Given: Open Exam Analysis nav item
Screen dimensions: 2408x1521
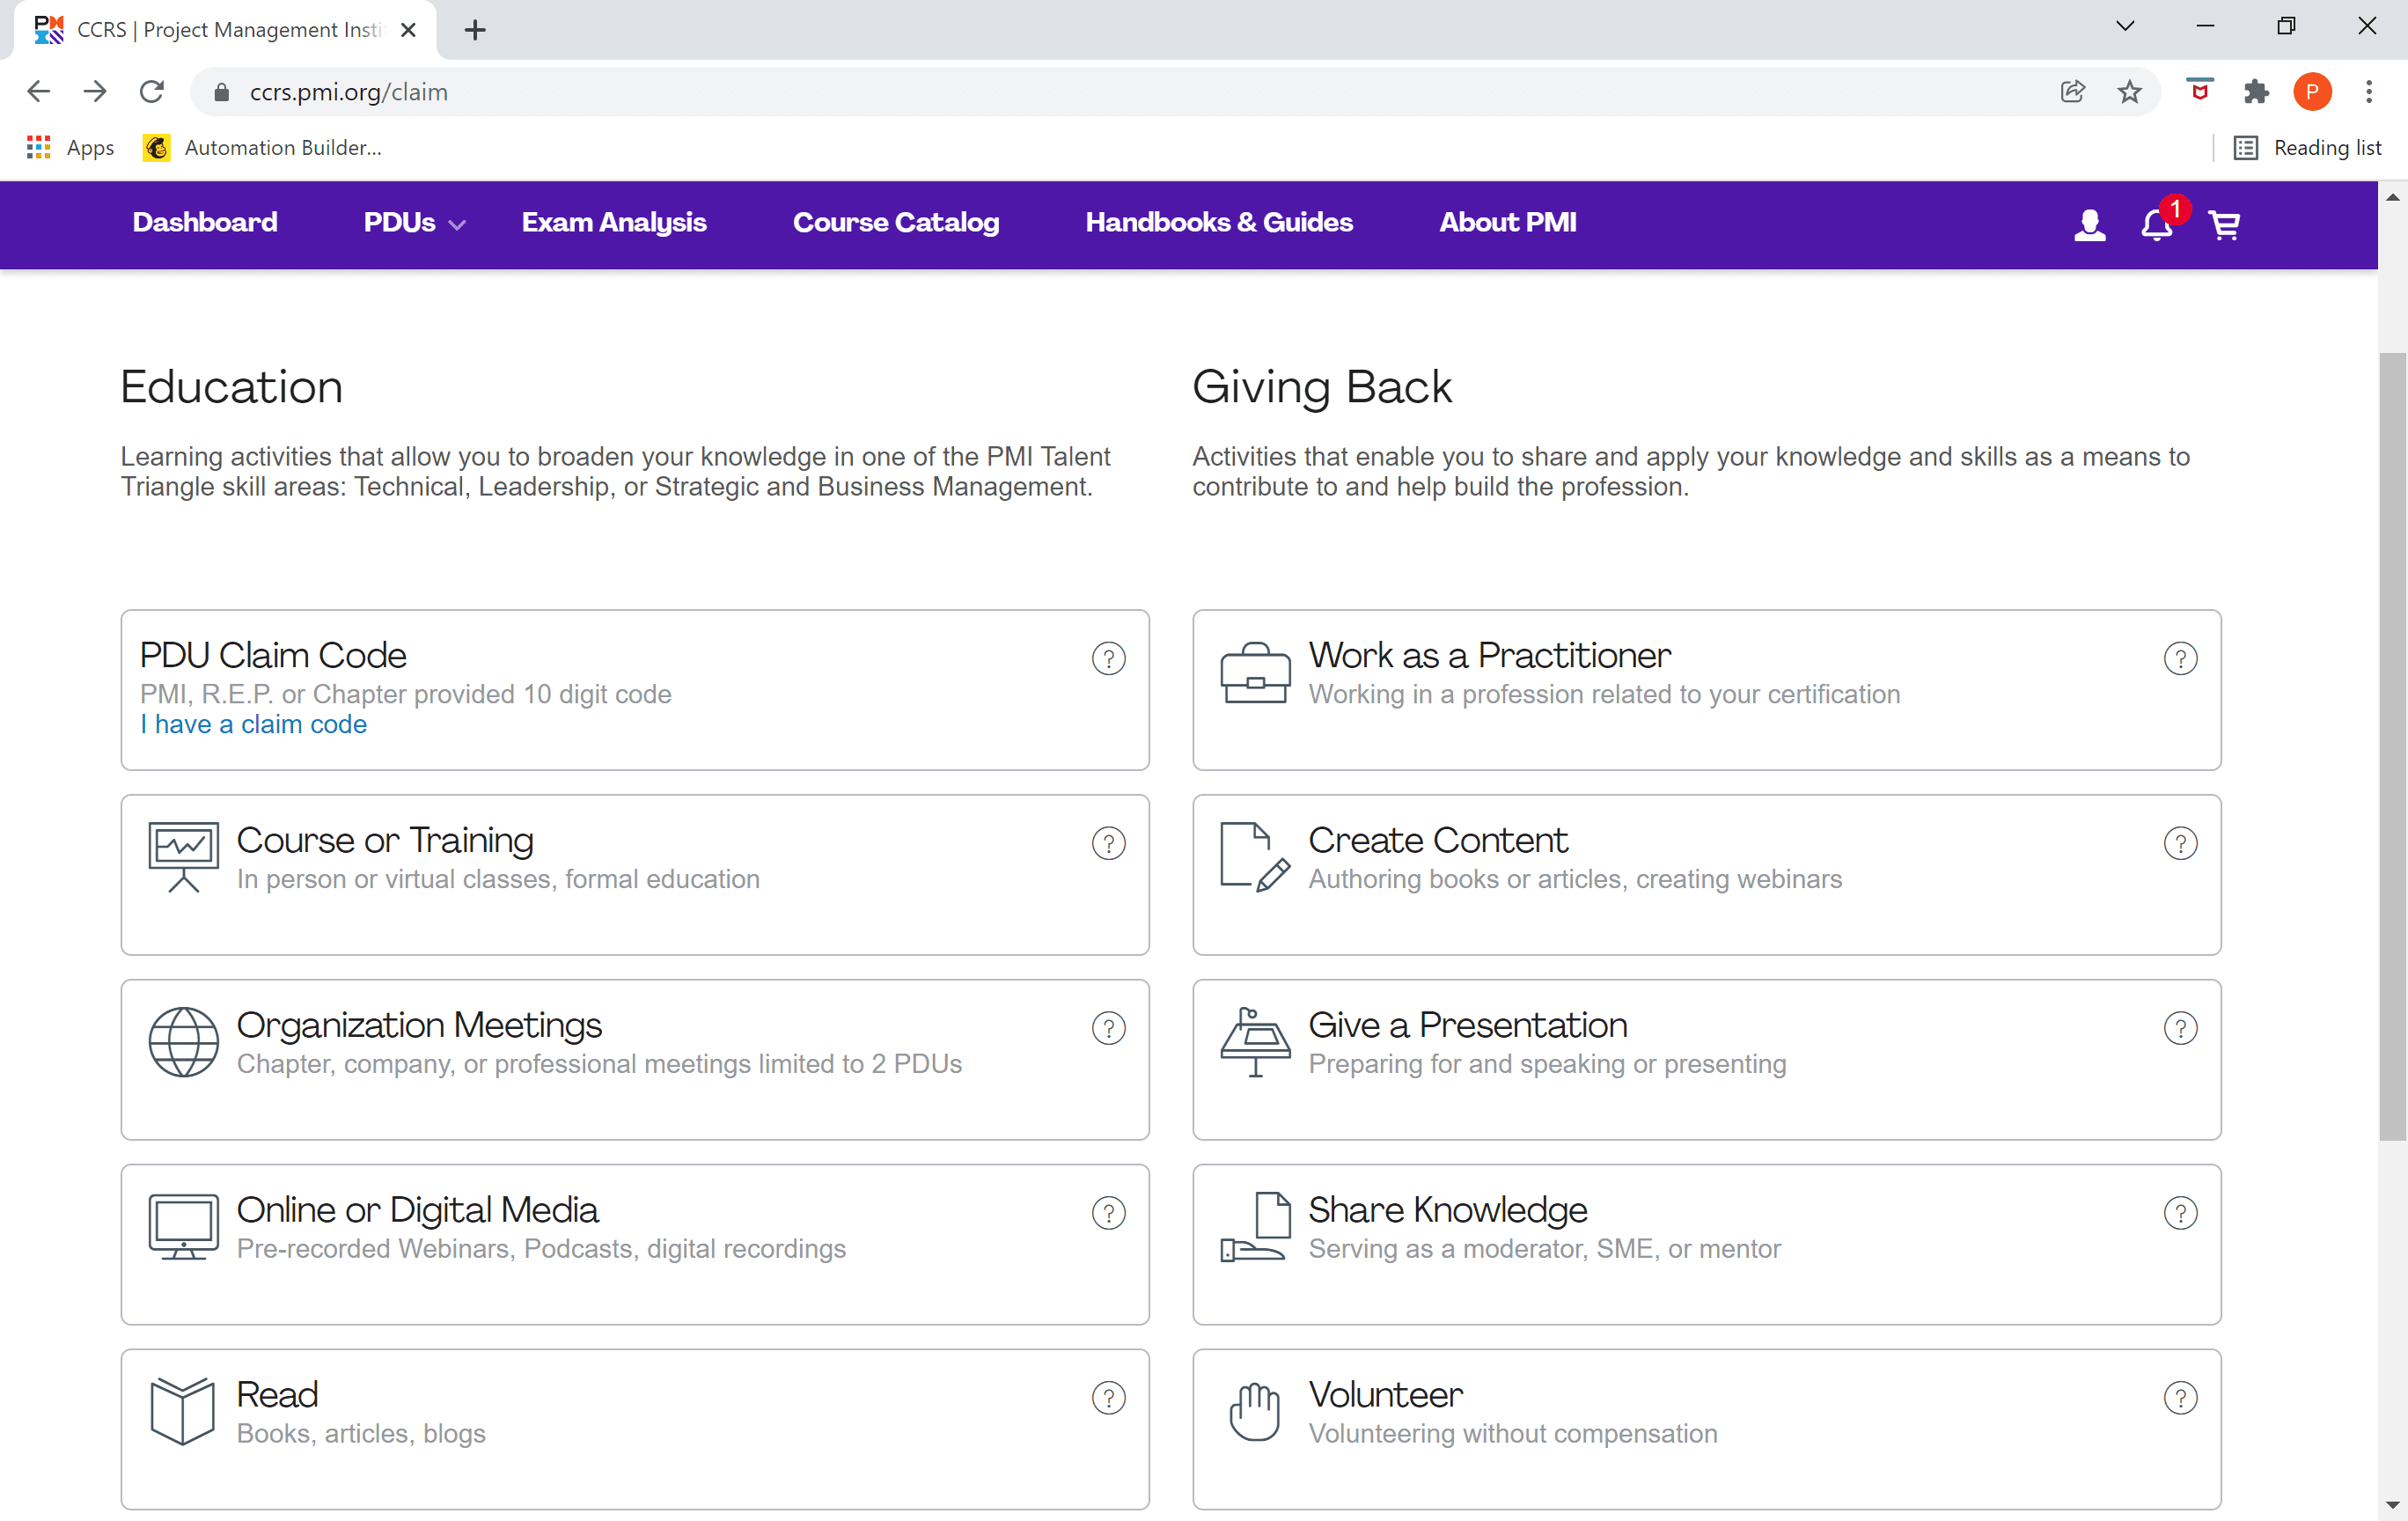Looking at the screenshot, I should point(614,222).
